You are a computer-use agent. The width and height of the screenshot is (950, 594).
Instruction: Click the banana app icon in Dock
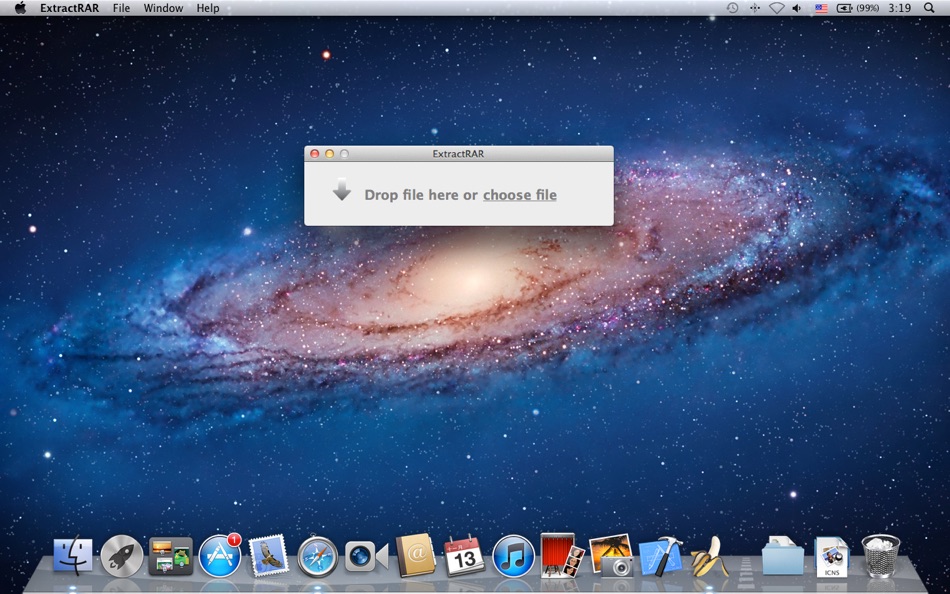pyautogui.click(x=709, y=556)
